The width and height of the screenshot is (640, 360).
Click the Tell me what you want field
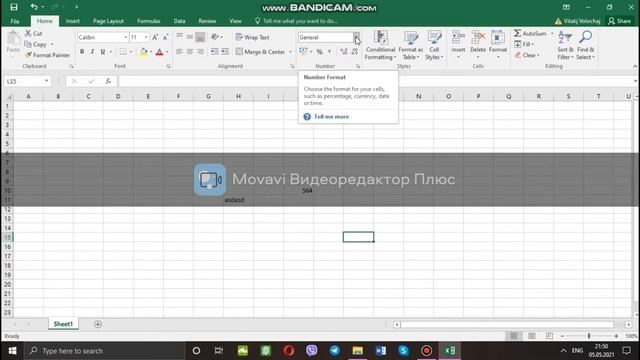click(x=296, y=21)
